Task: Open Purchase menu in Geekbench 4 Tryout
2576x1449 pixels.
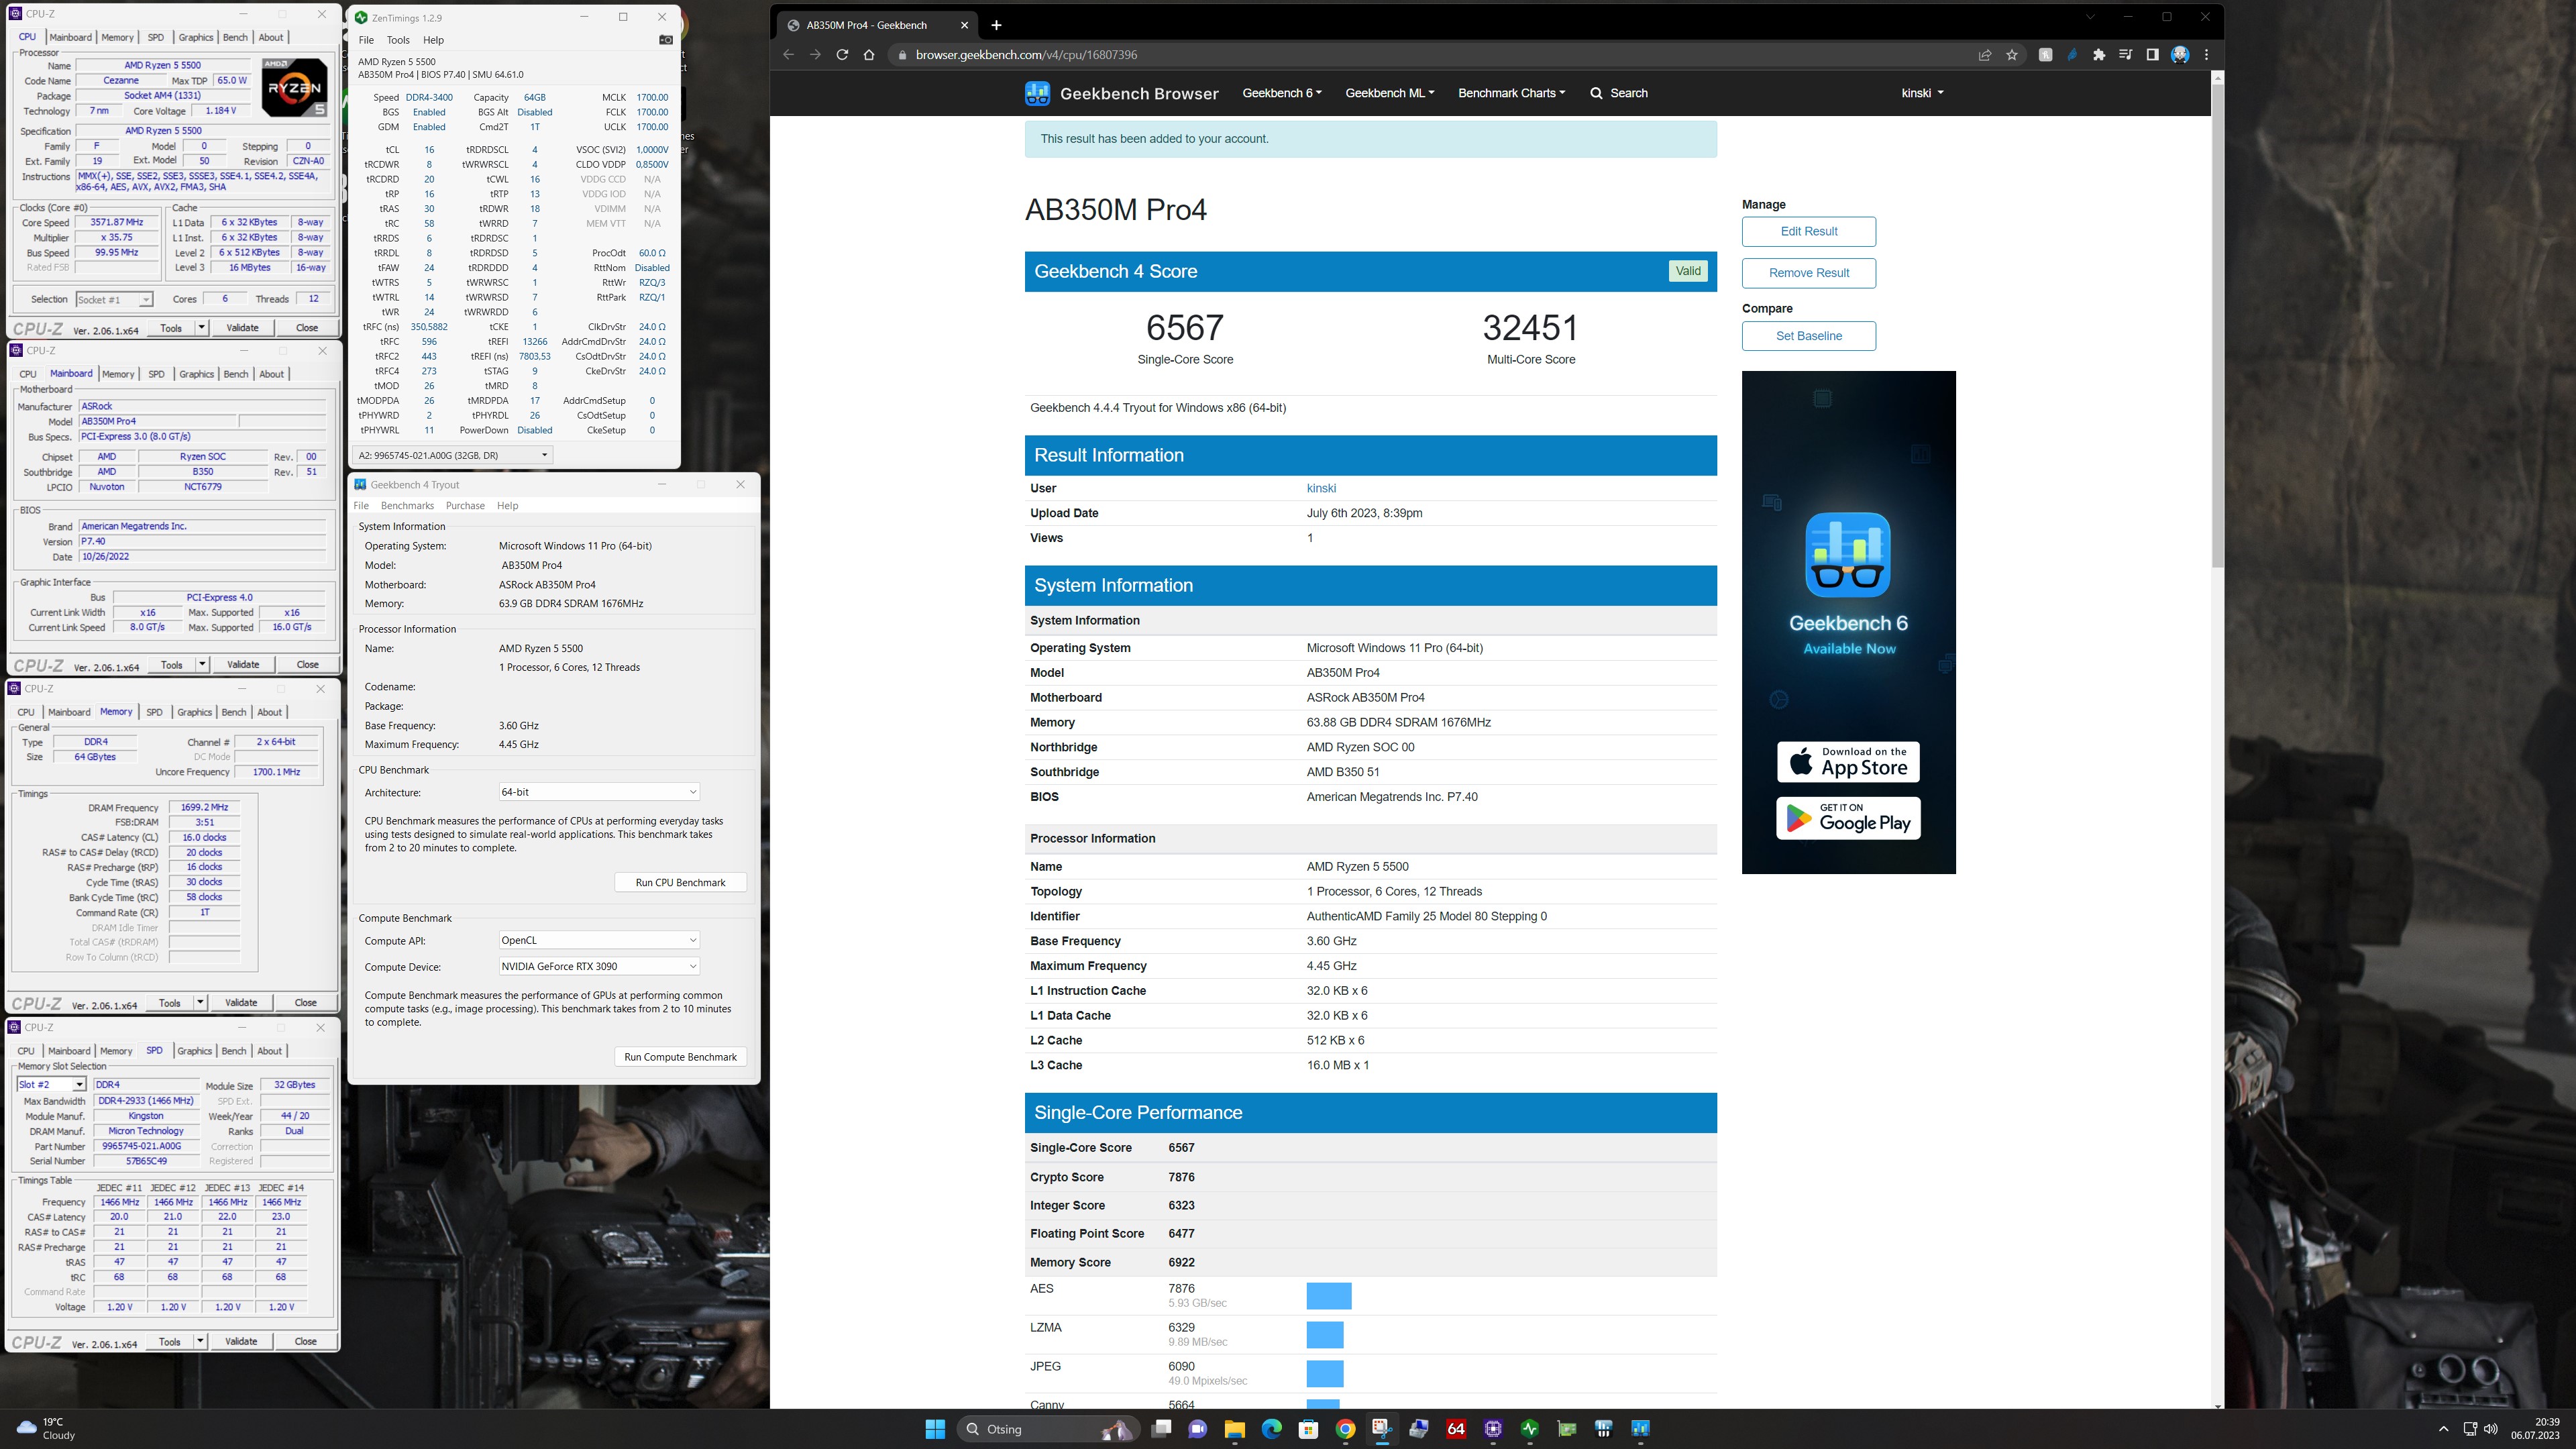Action: coord(465,506)
